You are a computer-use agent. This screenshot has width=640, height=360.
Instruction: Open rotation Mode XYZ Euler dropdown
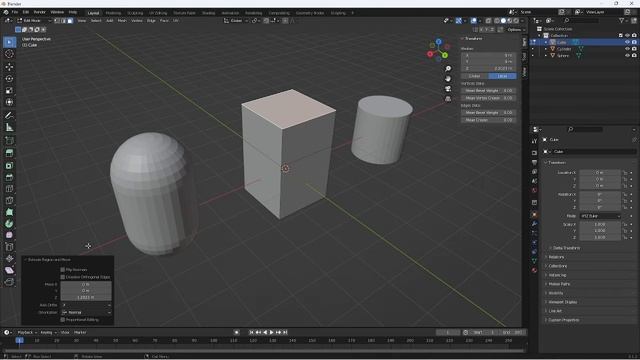(600, 216)
